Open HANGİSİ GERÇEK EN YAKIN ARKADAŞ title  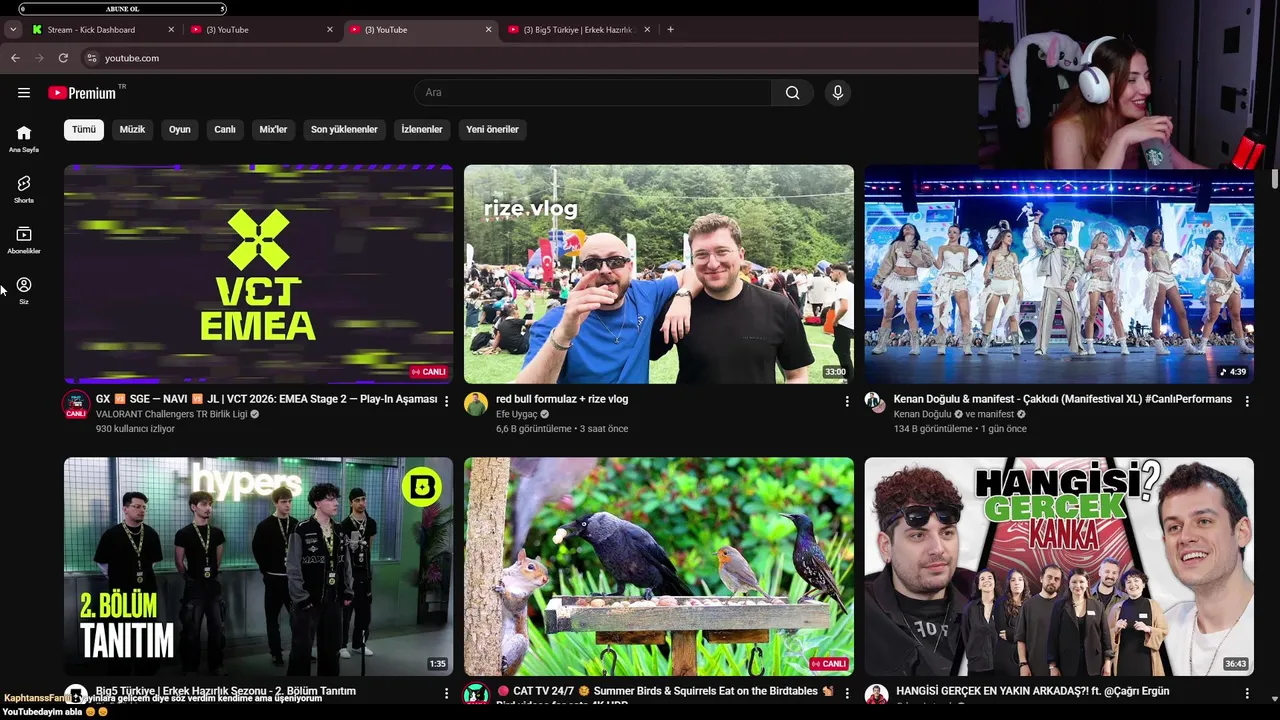1033,691
